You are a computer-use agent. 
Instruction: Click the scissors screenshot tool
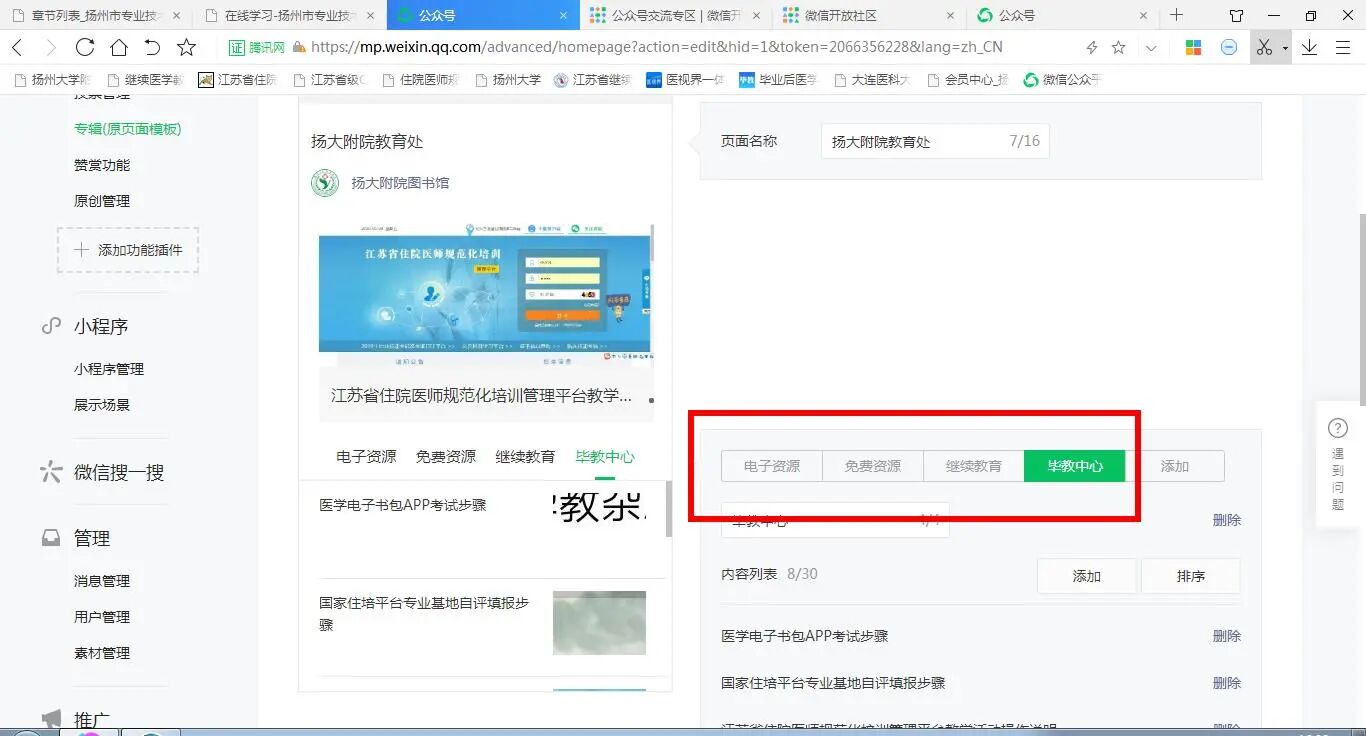(1265, 47)
